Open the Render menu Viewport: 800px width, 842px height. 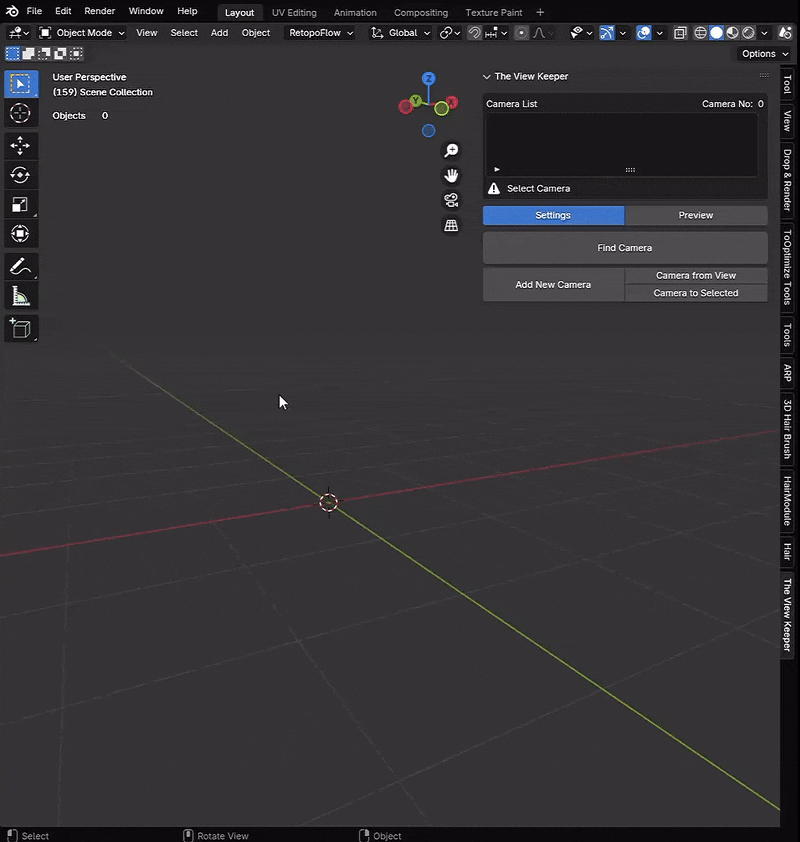click(99, 11)
